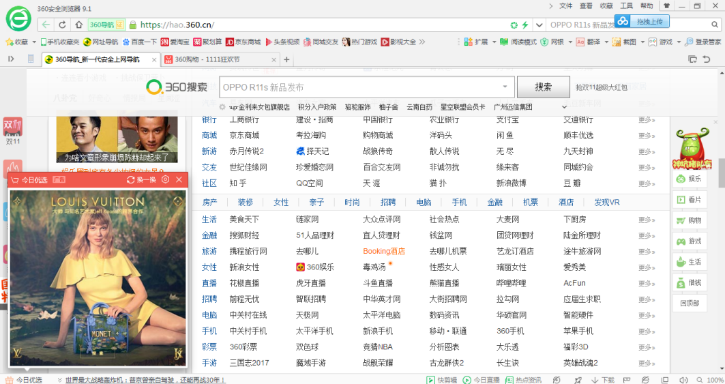Screen dimensions: 725x384
Task: Click the sound mute speaker icon in status bar
Action: click(x=683, y=380)
